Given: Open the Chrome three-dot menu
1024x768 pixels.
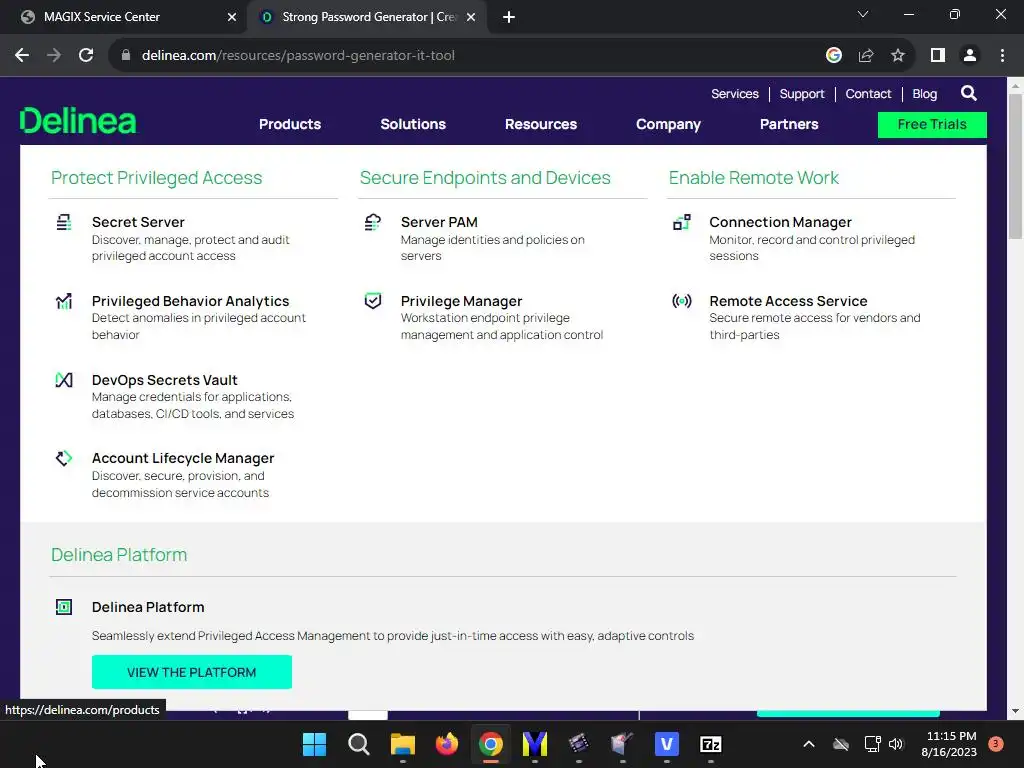Looking at the screenshot, I should pos(1002,56).
